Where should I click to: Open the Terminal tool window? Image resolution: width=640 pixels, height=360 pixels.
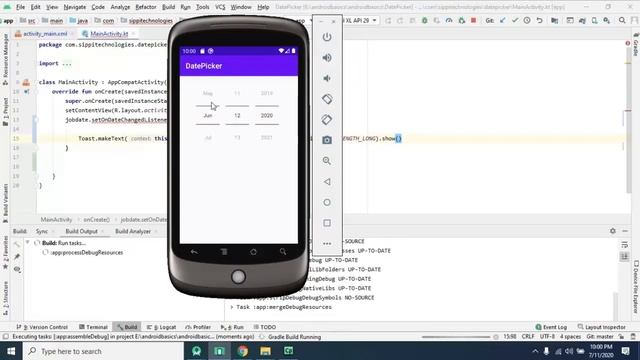point(93,327)
